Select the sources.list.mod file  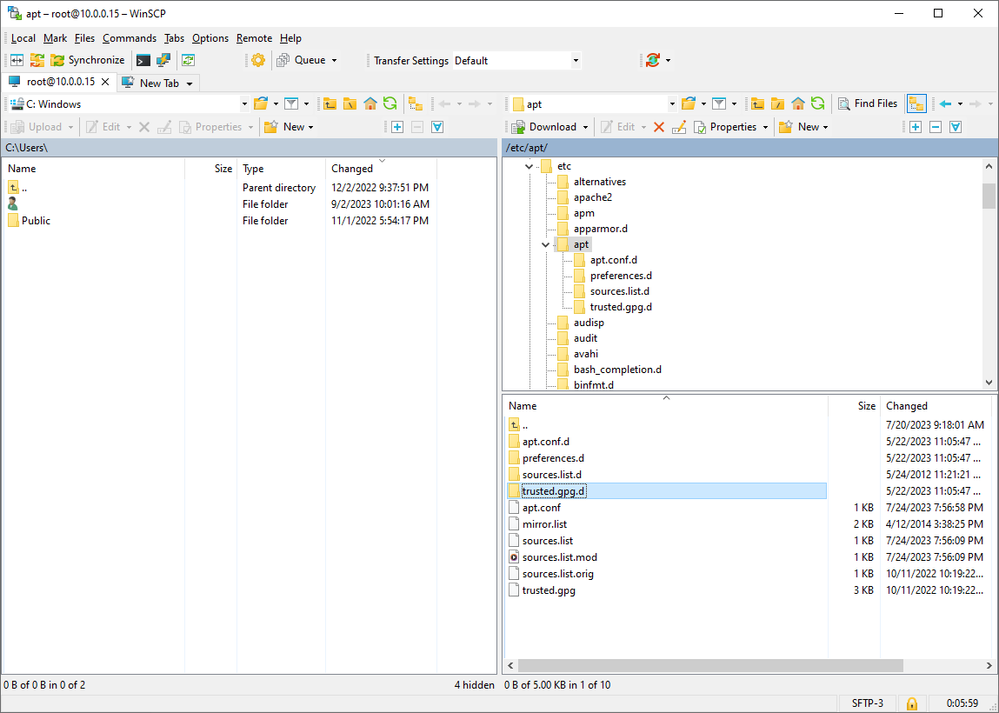559,557
